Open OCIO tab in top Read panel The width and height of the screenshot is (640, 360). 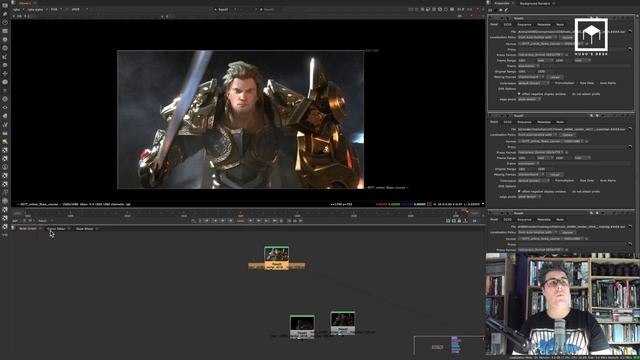[x=507, y=24]
